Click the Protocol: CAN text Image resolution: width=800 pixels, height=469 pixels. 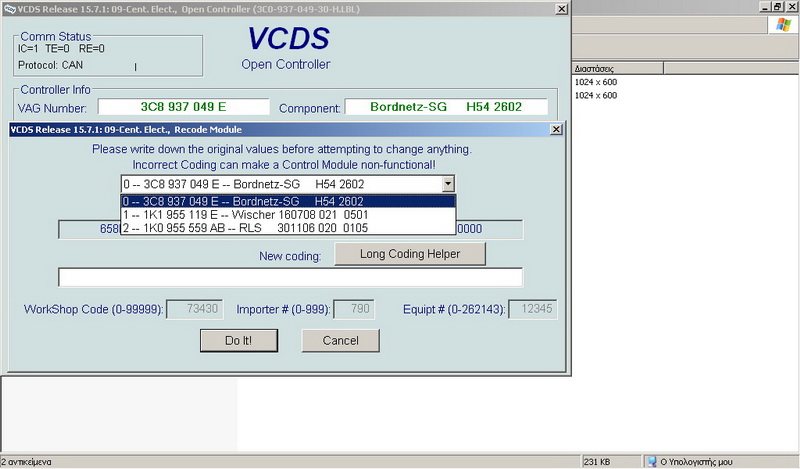coord(51,65)
